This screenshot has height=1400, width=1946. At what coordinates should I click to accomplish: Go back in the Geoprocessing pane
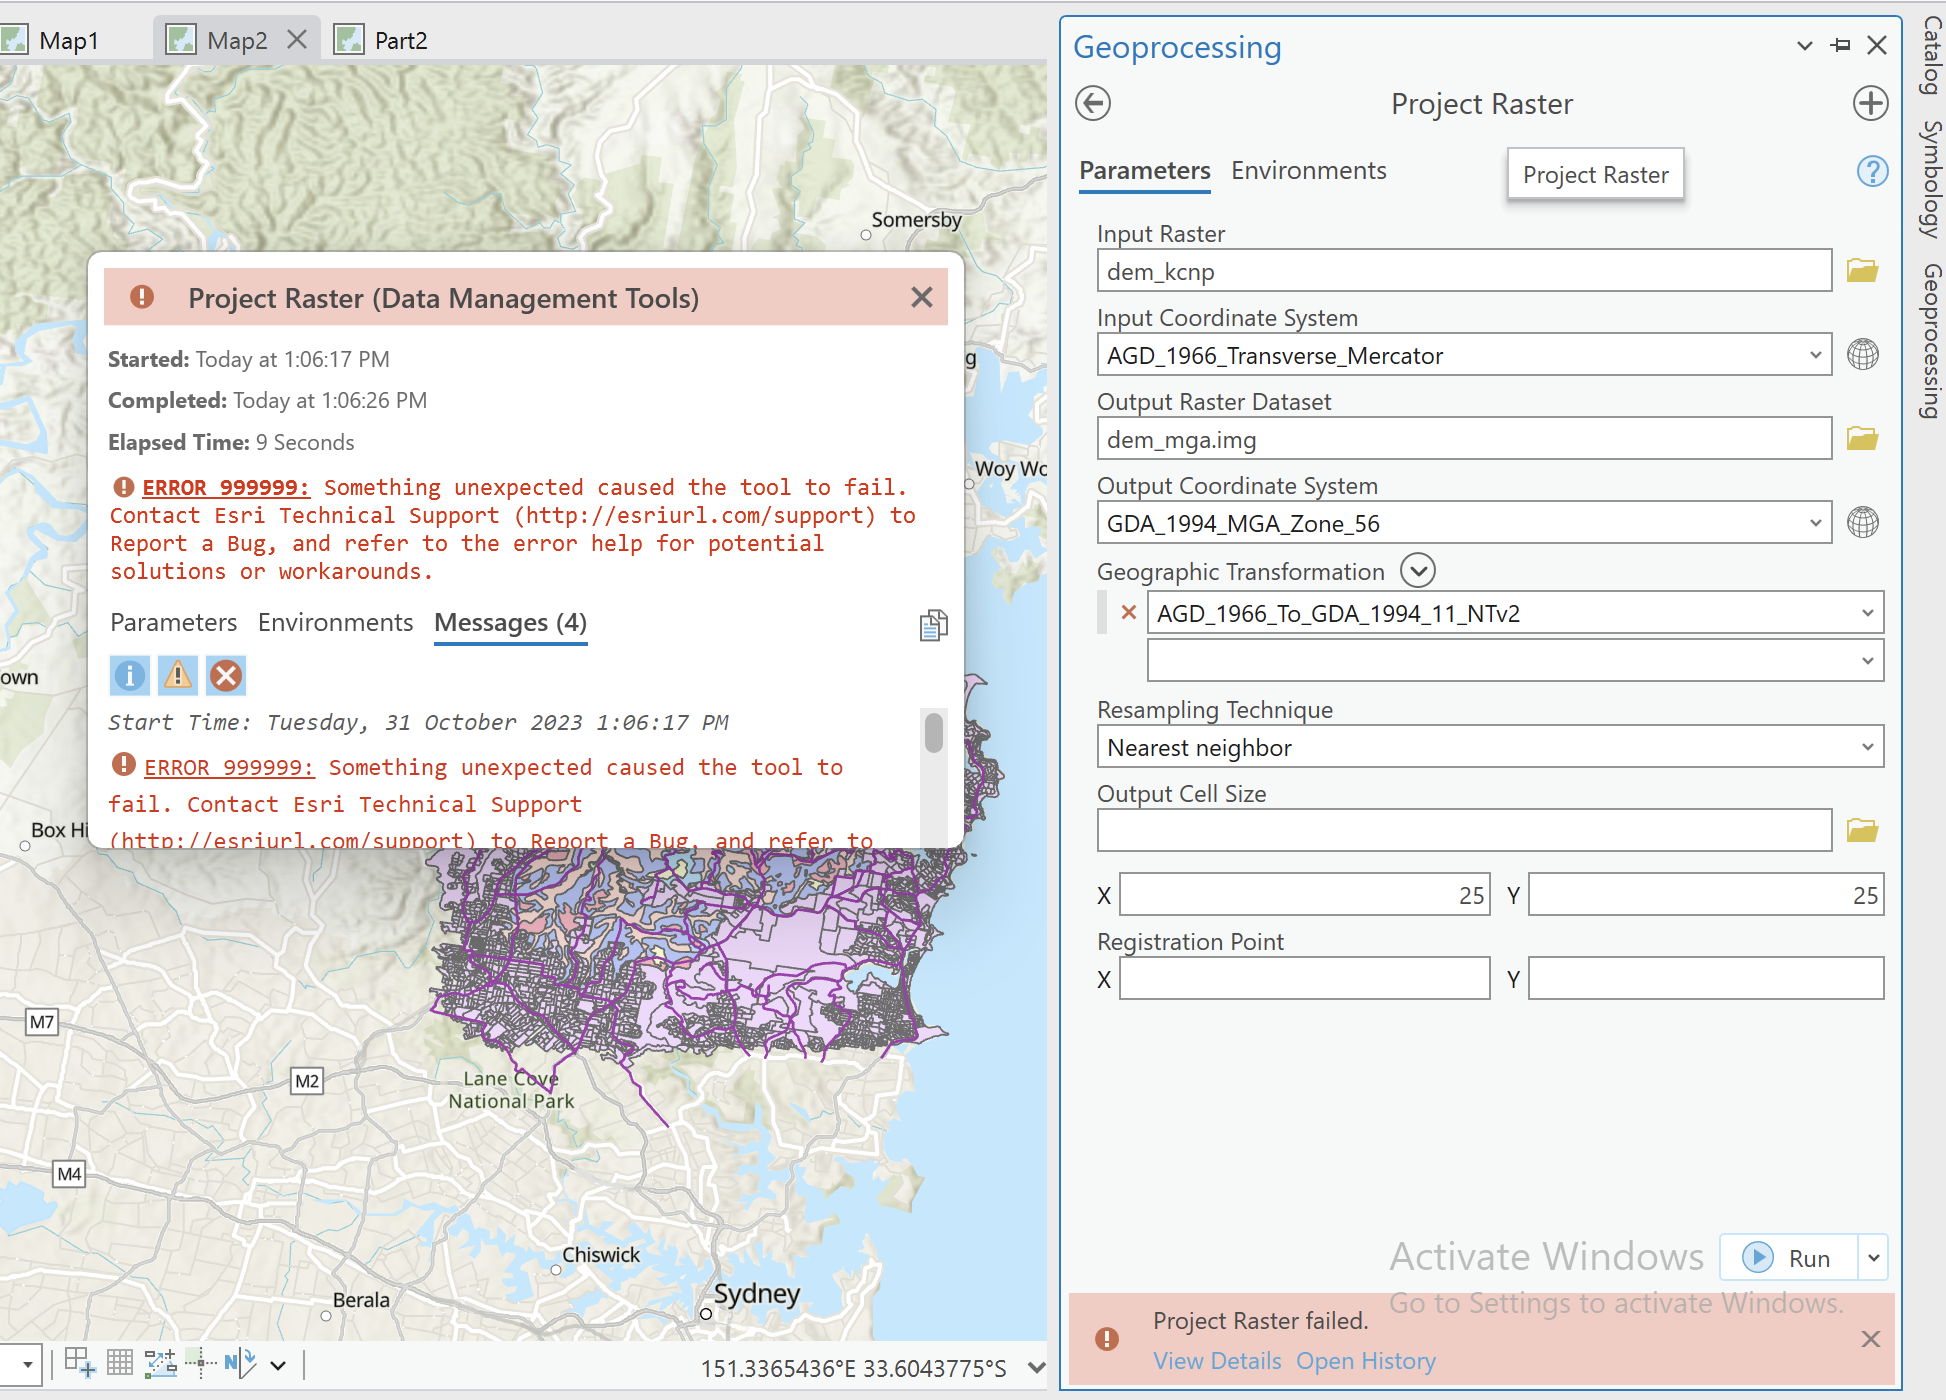point(1095,103)
